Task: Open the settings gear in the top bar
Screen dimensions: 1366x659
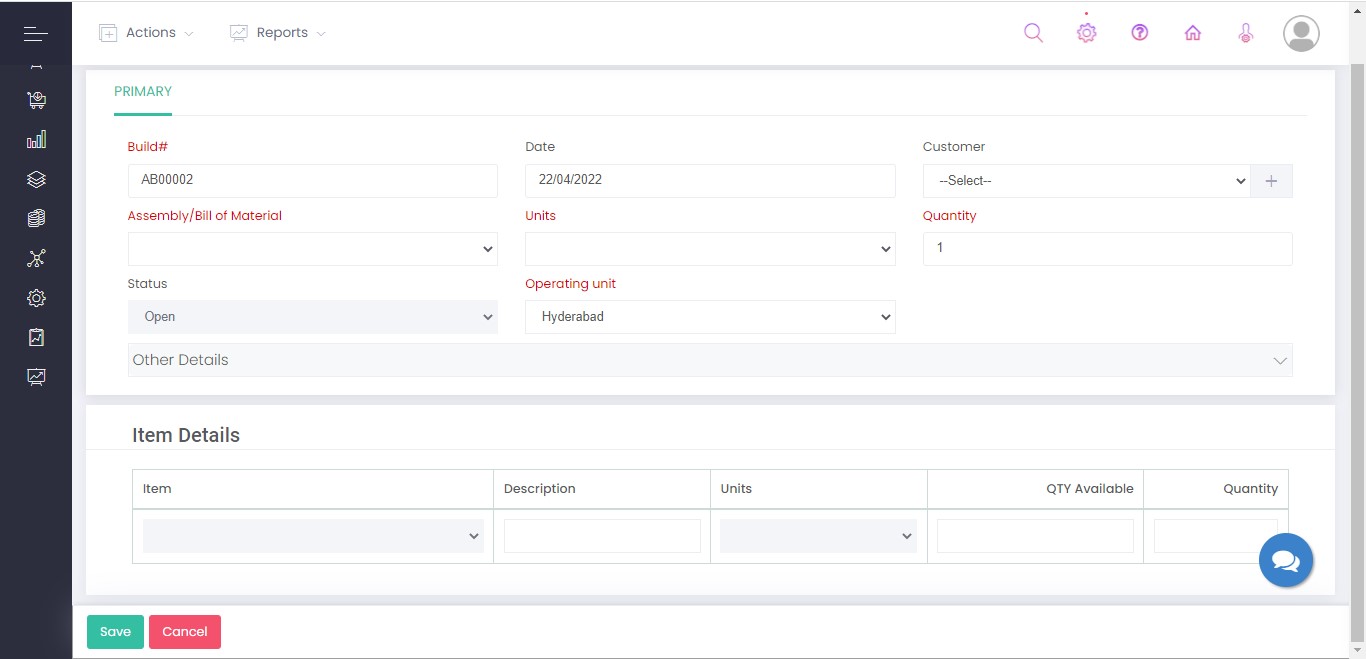Action: (1086, 32)
